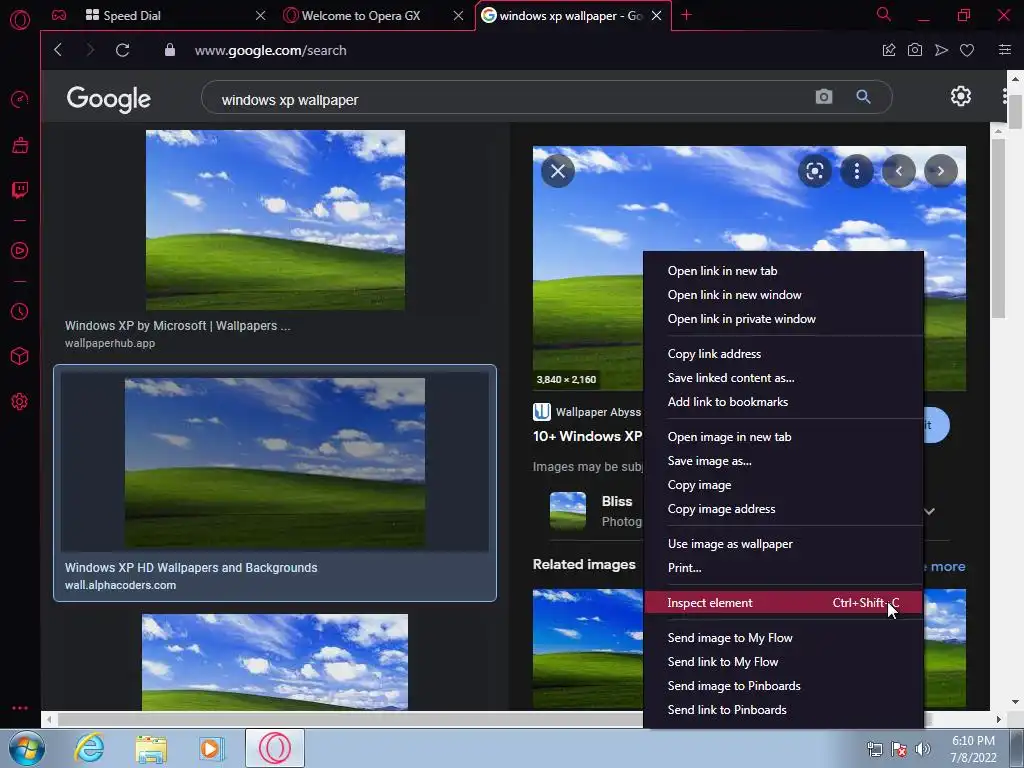Search tabs using magnifier in title bar

tap(884, 14)
